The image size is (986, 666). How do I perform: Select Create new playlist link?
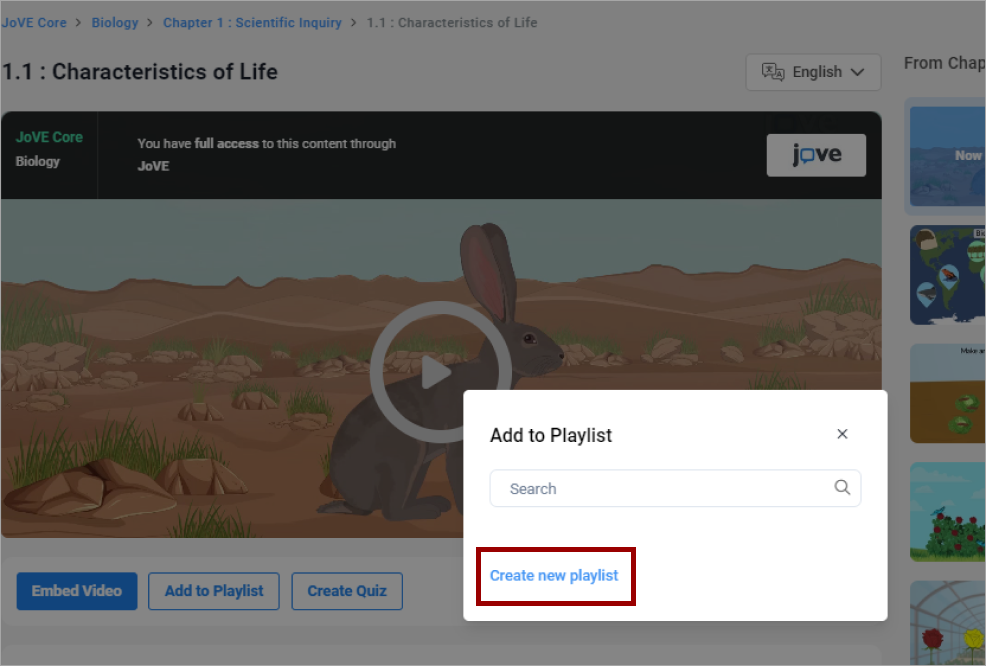coord(554,576)
